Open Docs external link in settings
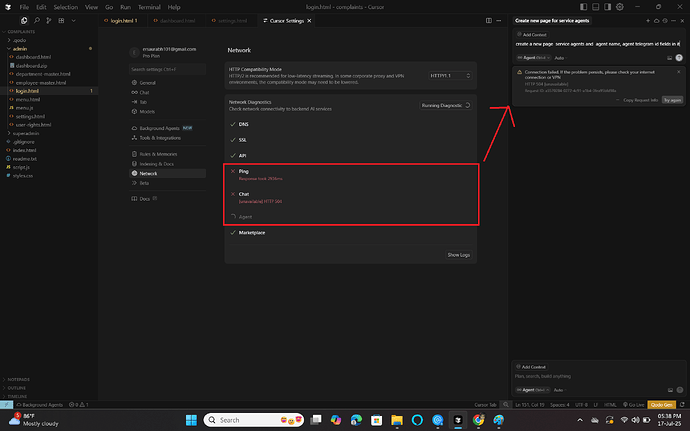This screenshot has width=690, height=431. tap(144, 199)
